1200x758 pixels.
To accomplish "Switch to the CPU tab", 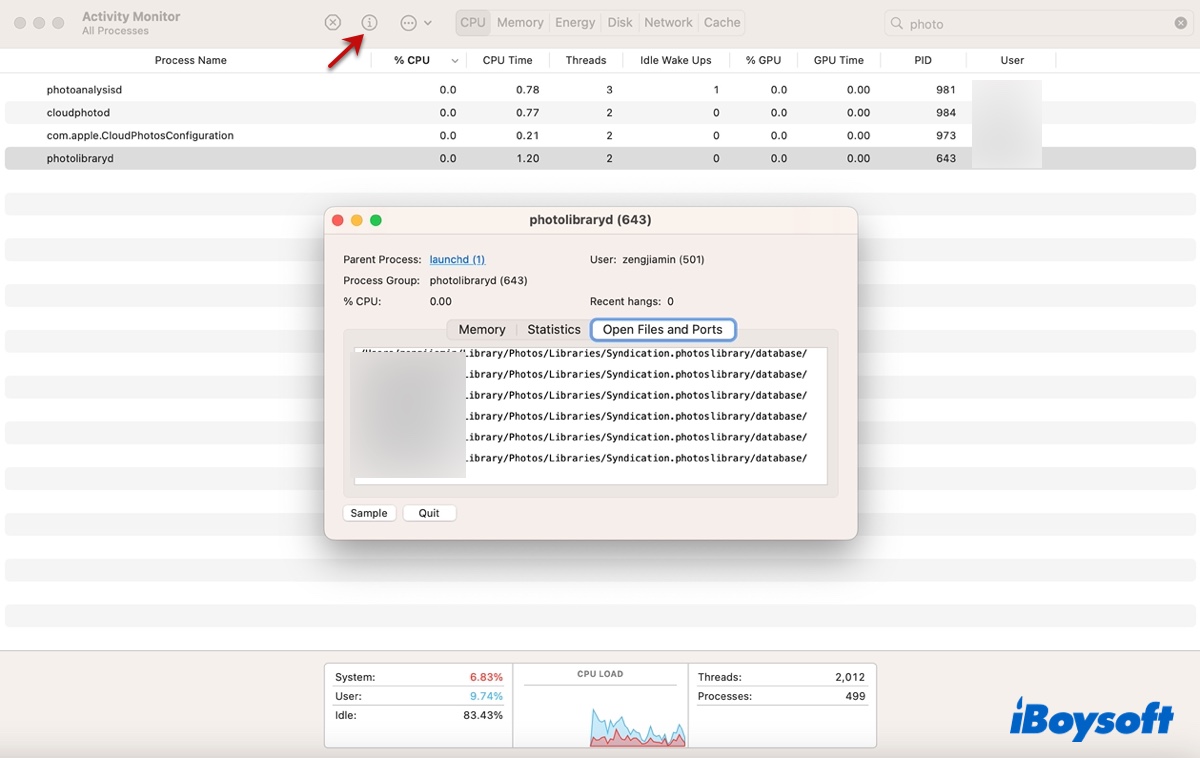I will (473, 22).
